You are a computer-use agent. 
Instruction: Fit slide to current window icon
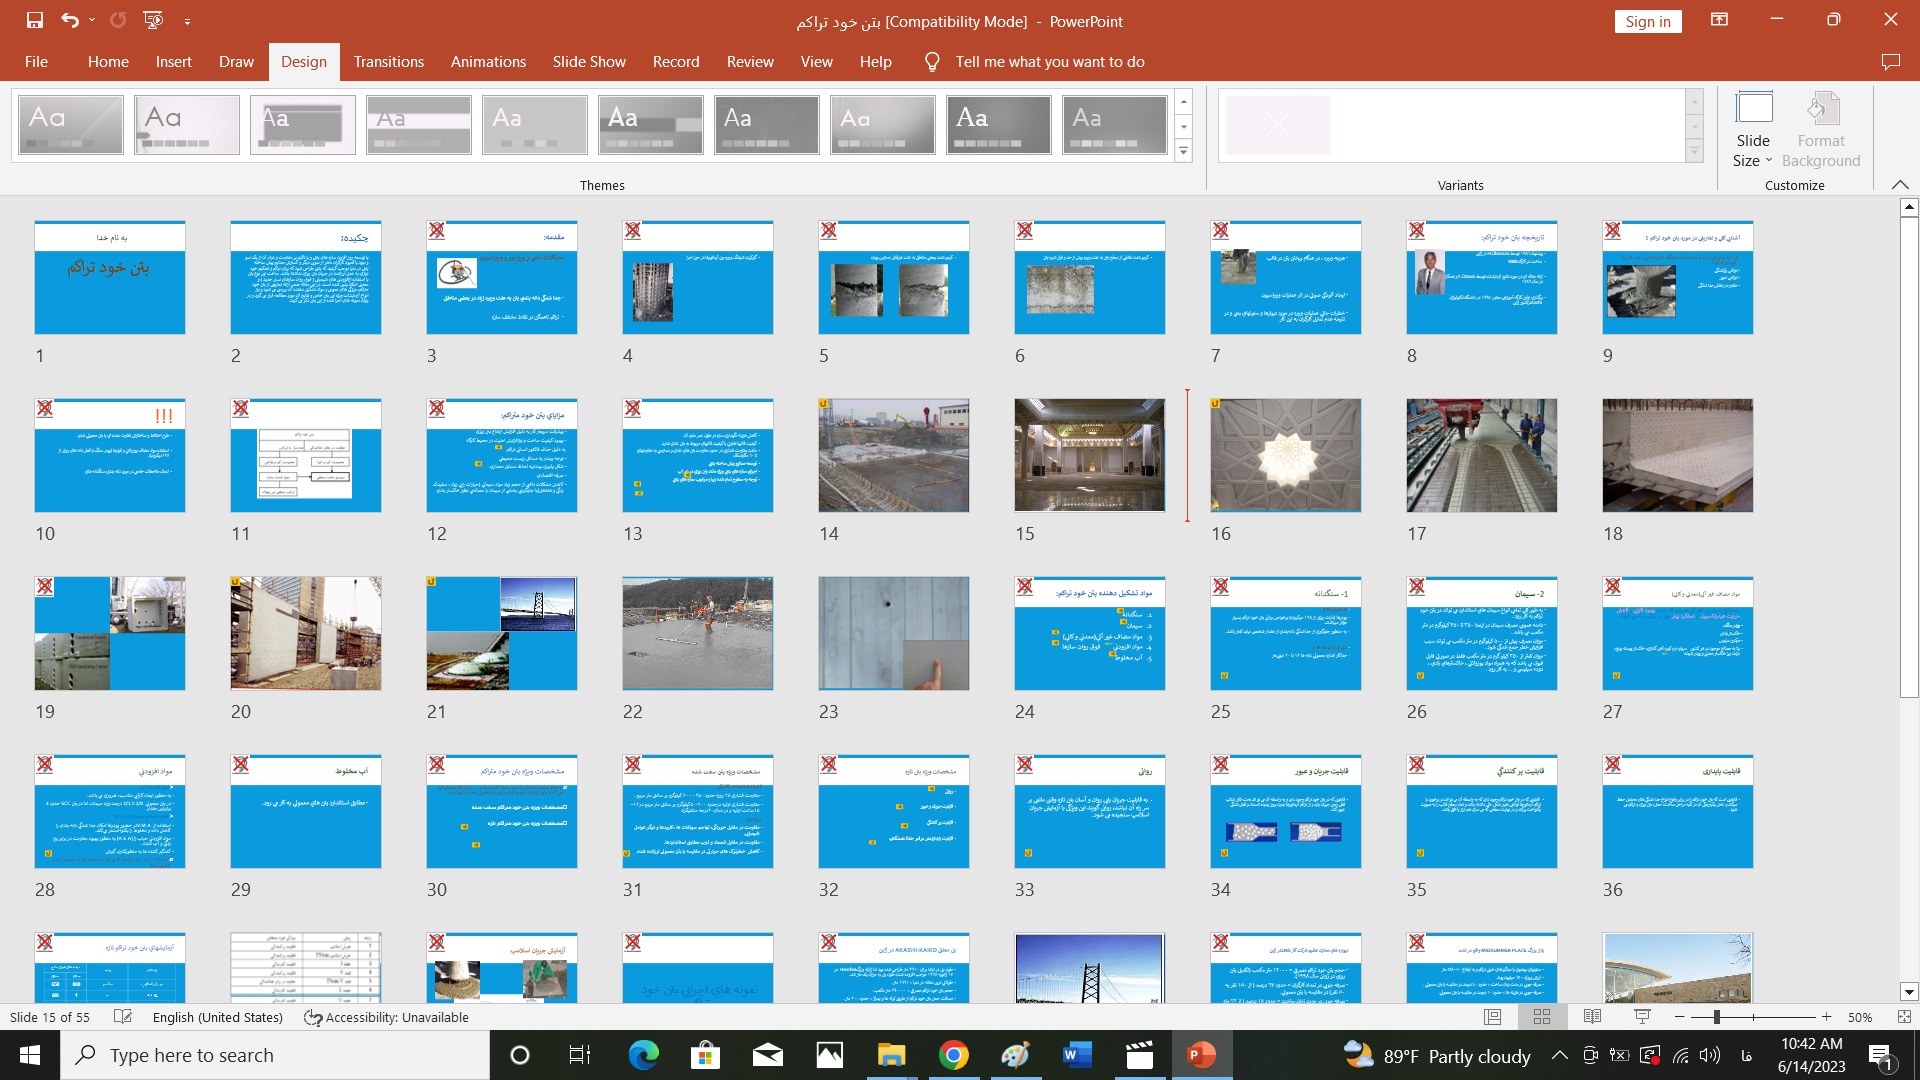pos(1904,1017)
